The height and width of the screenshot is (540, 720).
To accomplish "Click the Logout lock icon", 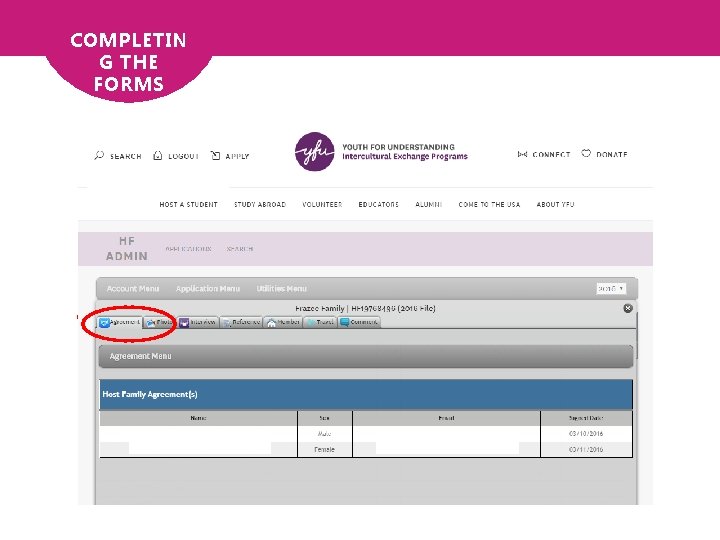I will tap(158, 155).
